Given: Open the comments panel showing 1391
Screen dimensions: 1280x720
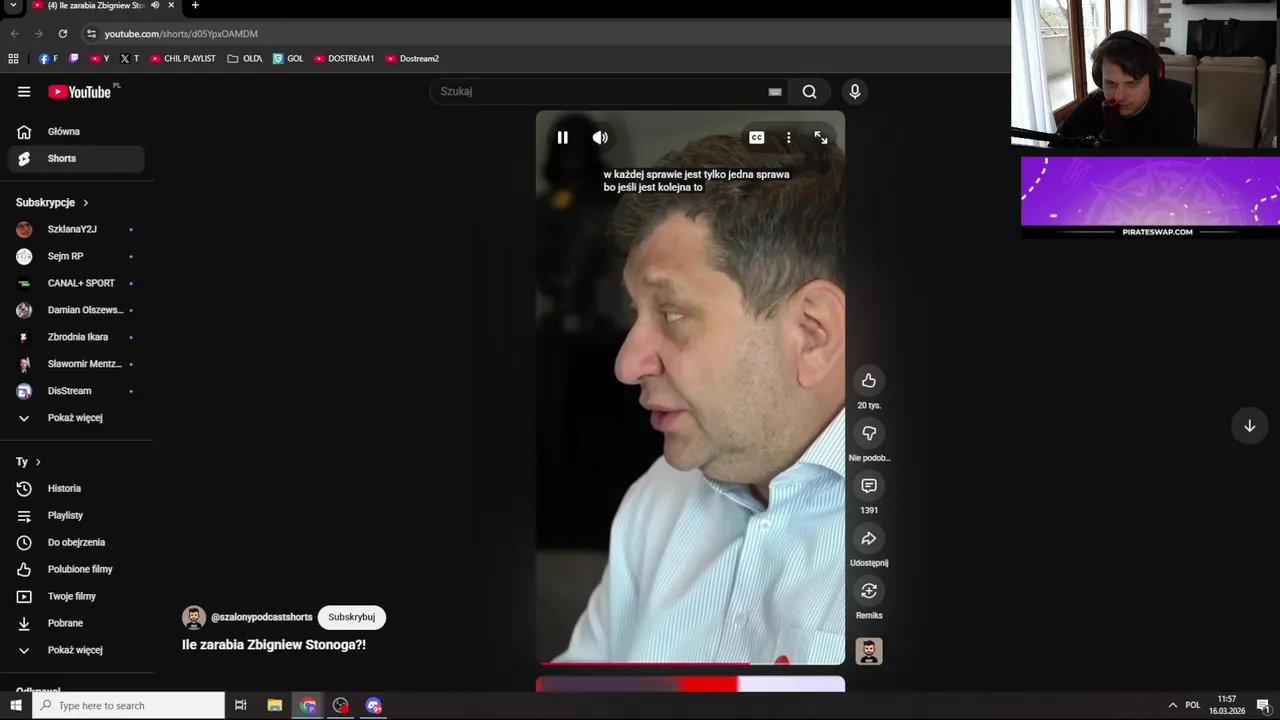Looking at the screenshot, I should tap(869, 486).
